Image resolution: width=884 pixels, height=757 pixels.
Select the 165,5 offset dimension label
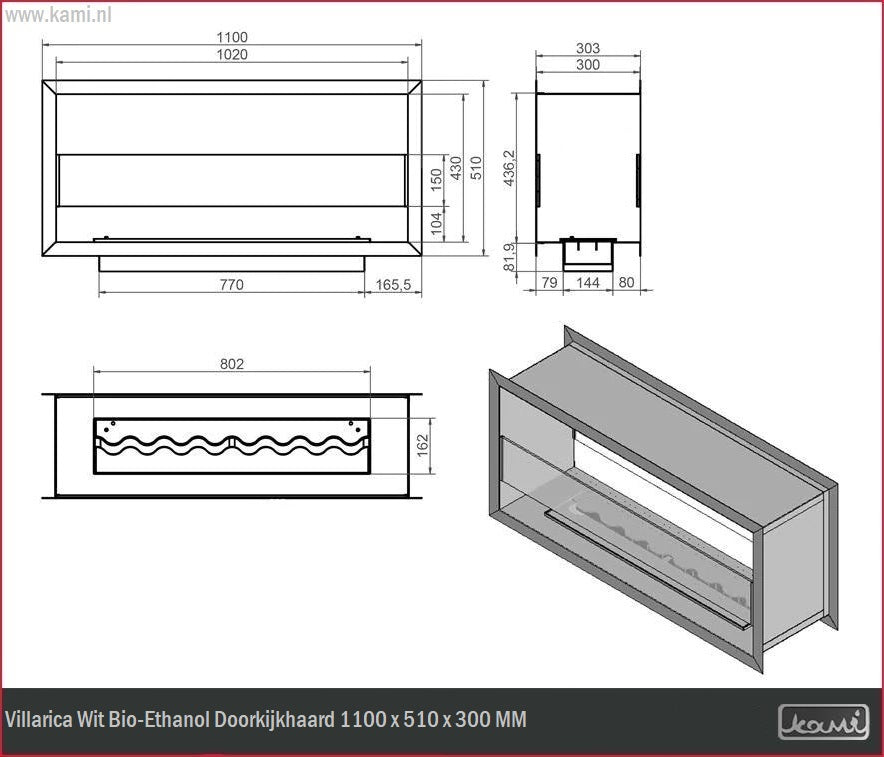[395, 285]
